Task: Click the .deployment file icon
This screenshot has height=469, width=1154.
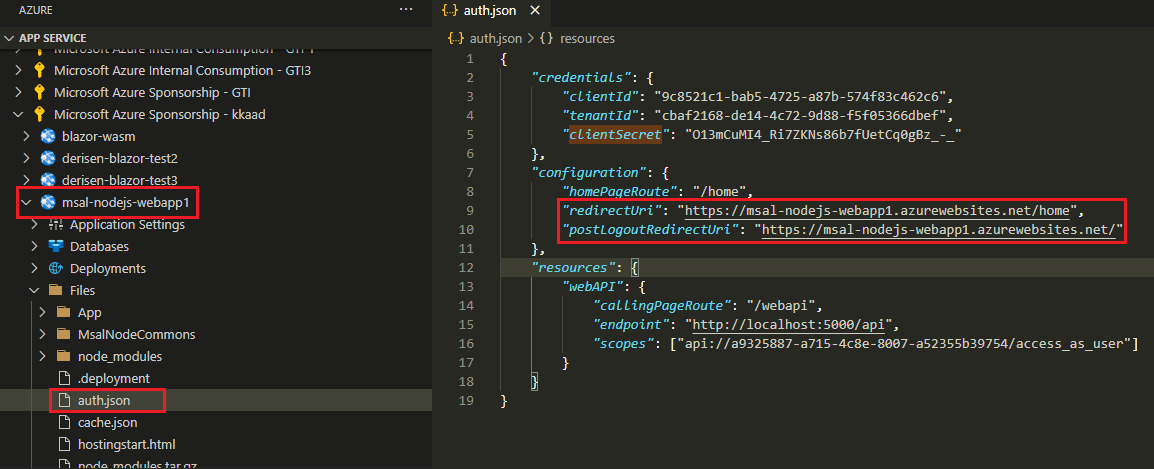Action: click(64, 378)
